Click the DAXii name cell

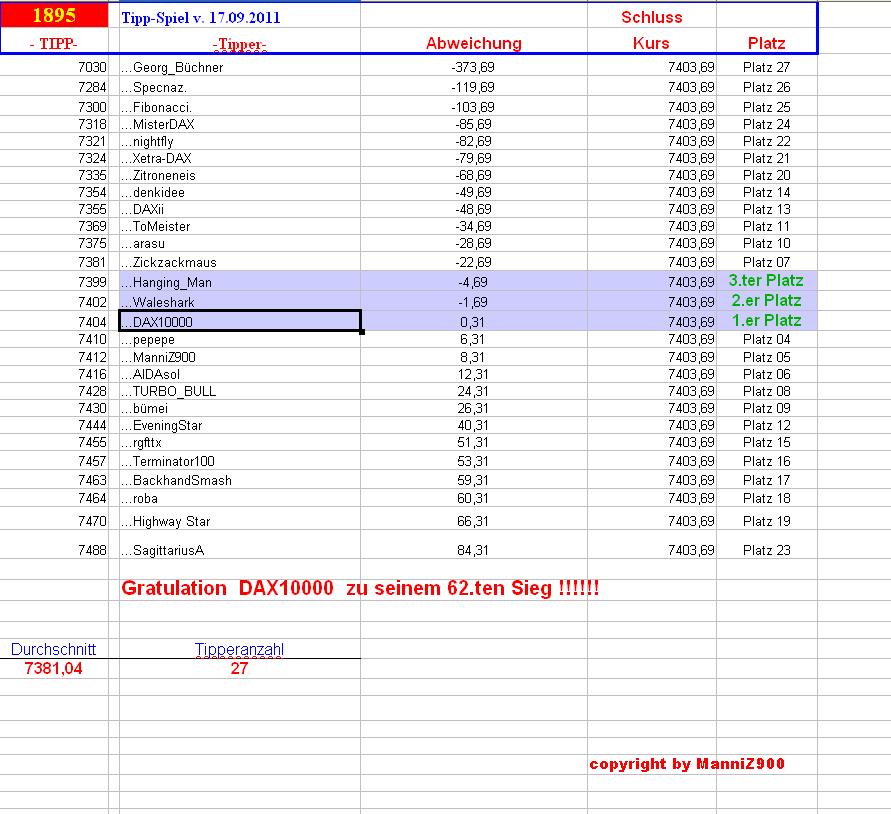[240, 209]
